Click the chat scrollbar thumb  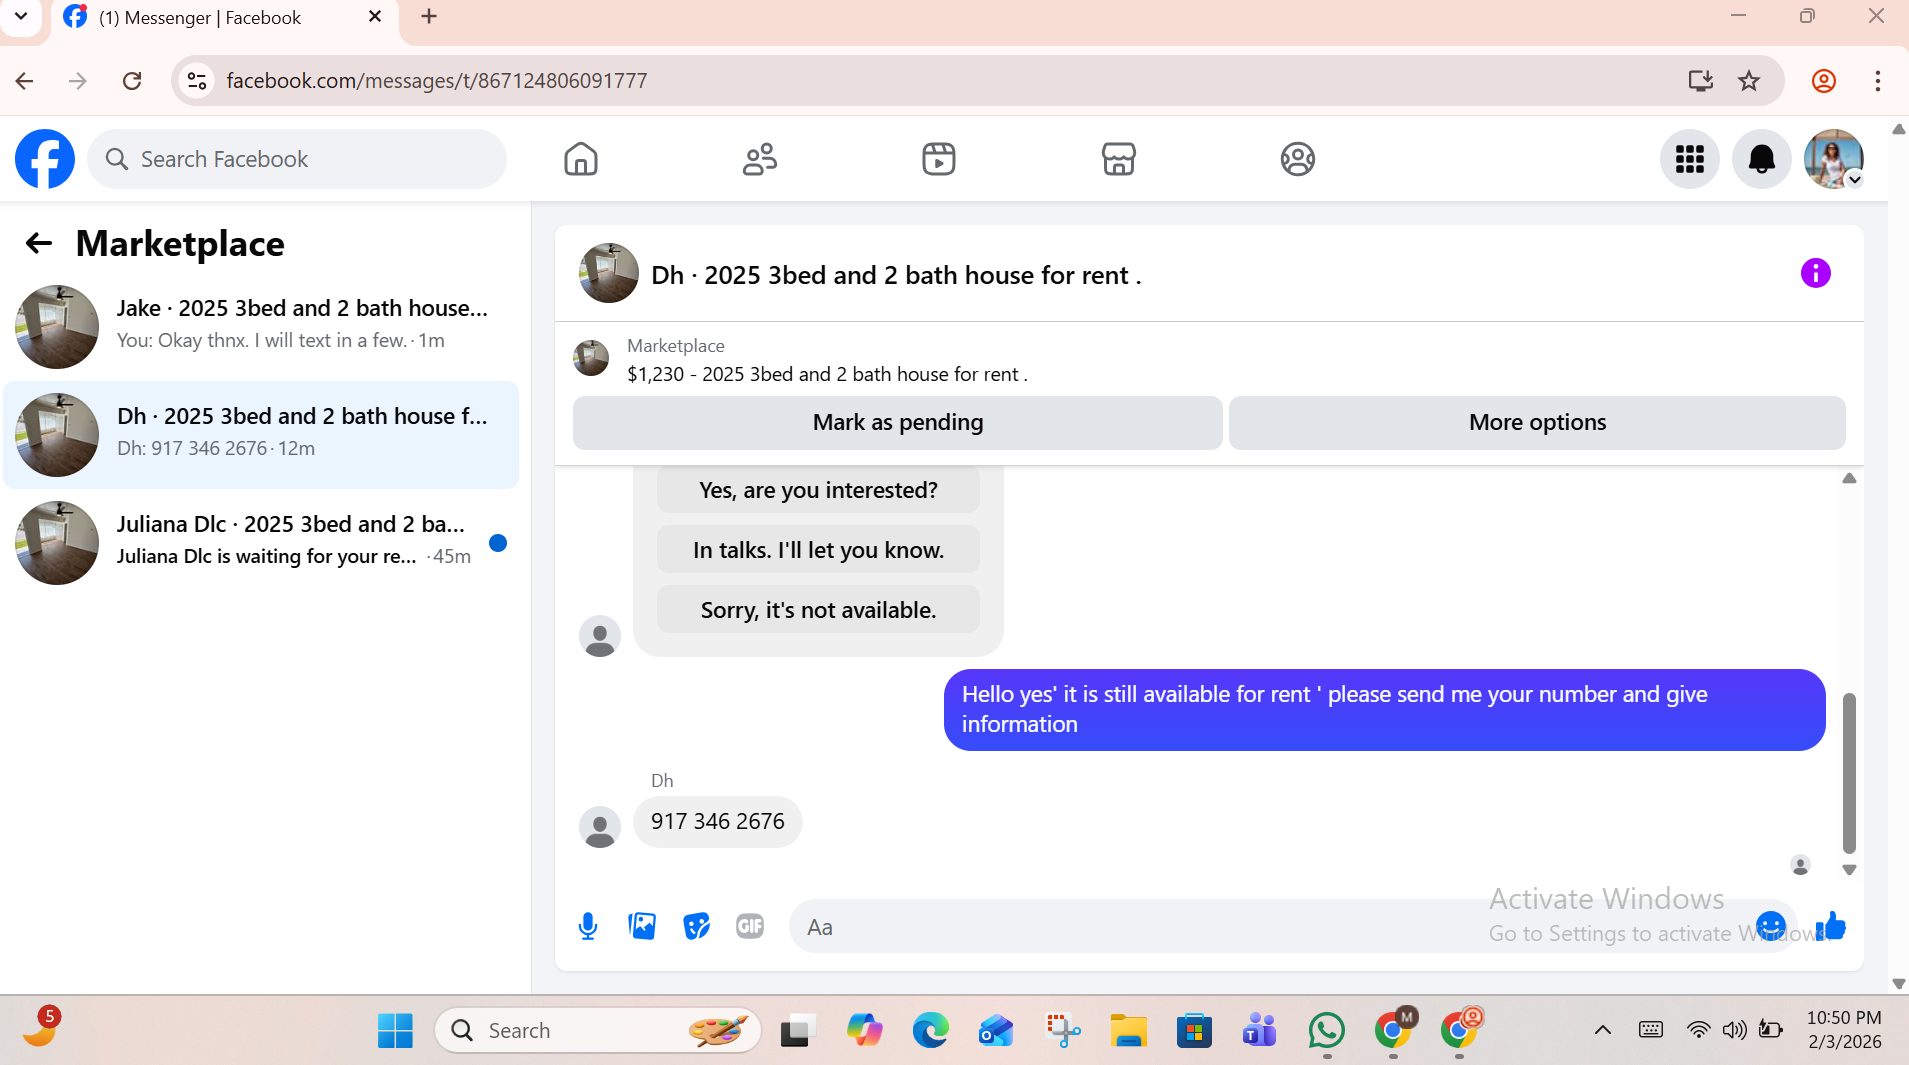(1849, 772)
